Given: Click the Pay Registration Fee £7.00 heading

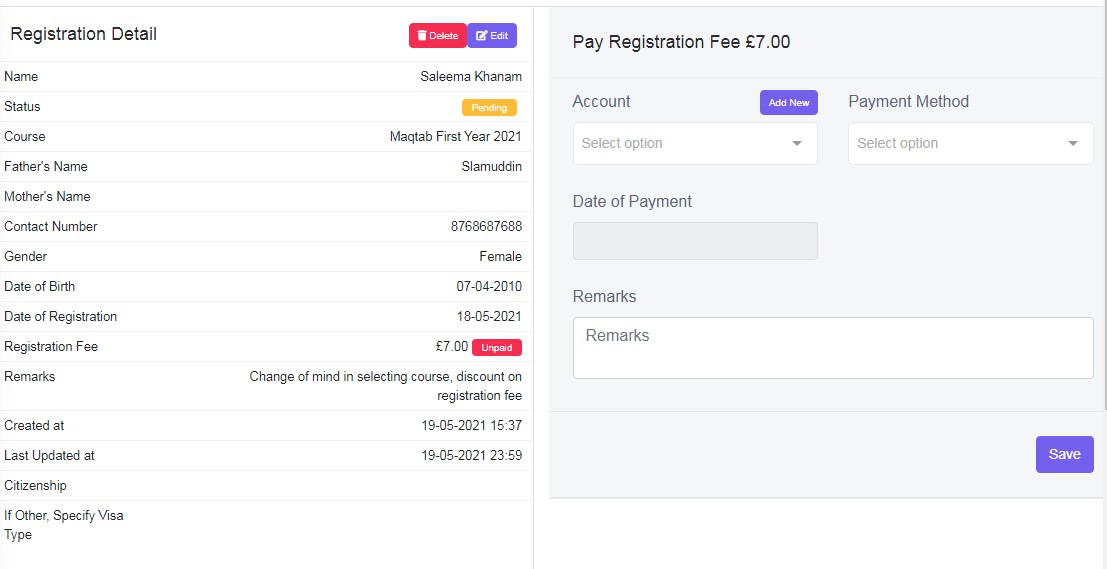Looking at the screenshot, I should coord(681,42).
